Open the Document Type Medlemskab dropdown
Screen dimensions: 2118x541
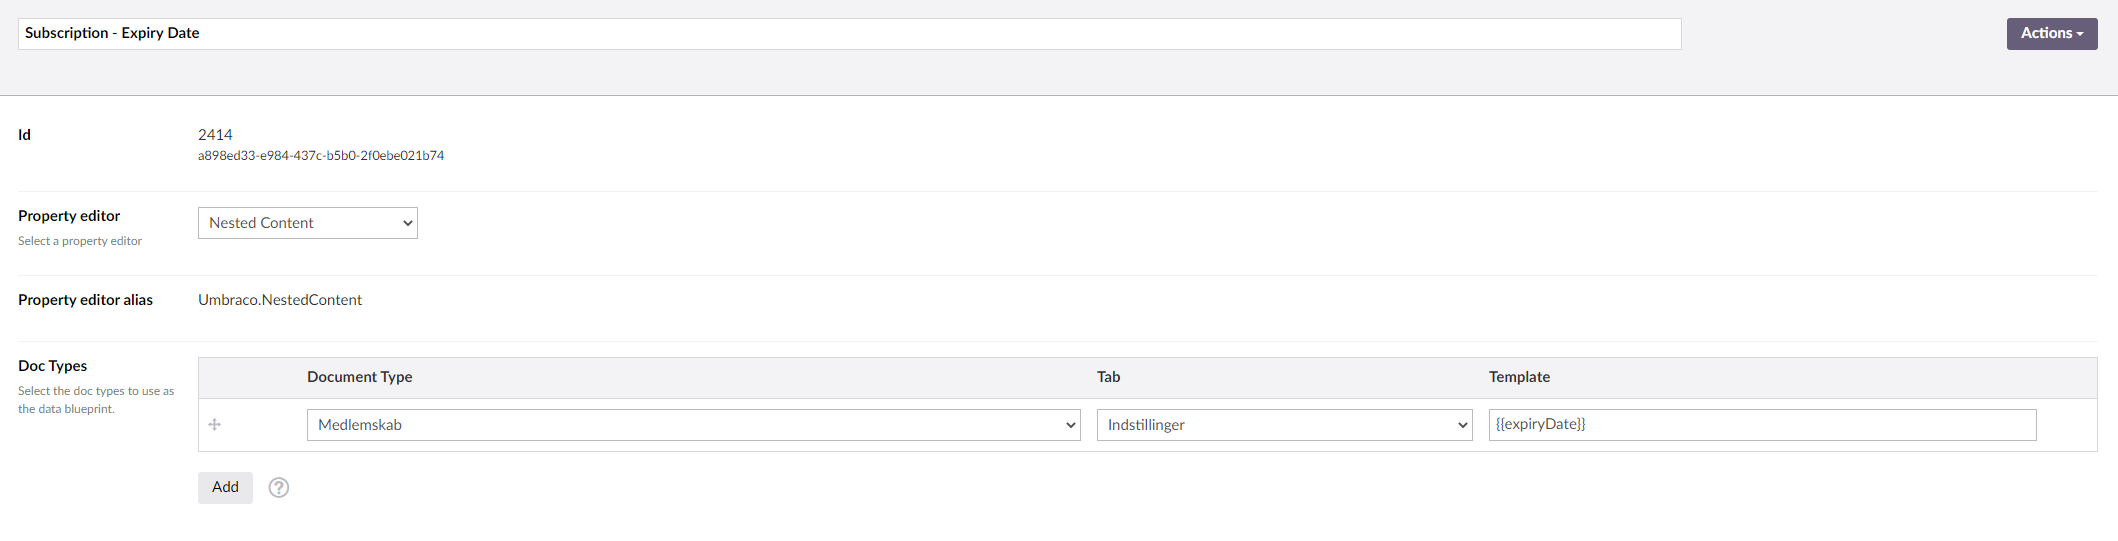pos(693,425)
